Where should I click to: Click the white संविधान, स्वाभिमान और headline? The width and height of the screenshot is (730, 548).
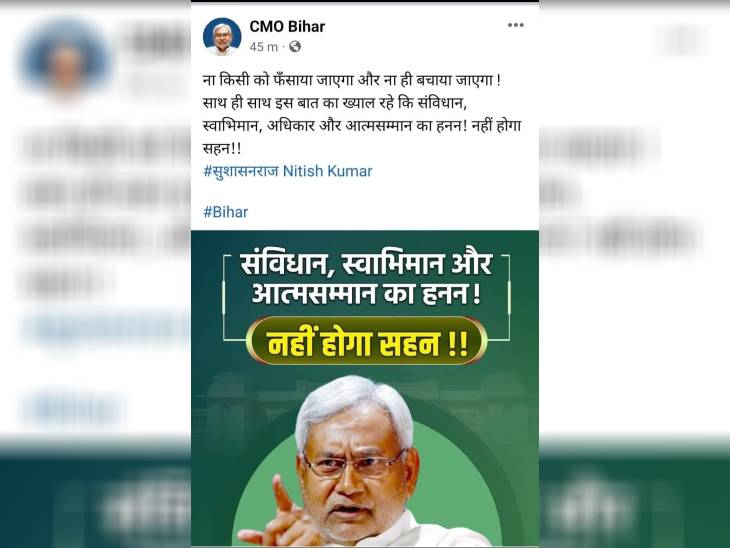(x=366, y=265)
